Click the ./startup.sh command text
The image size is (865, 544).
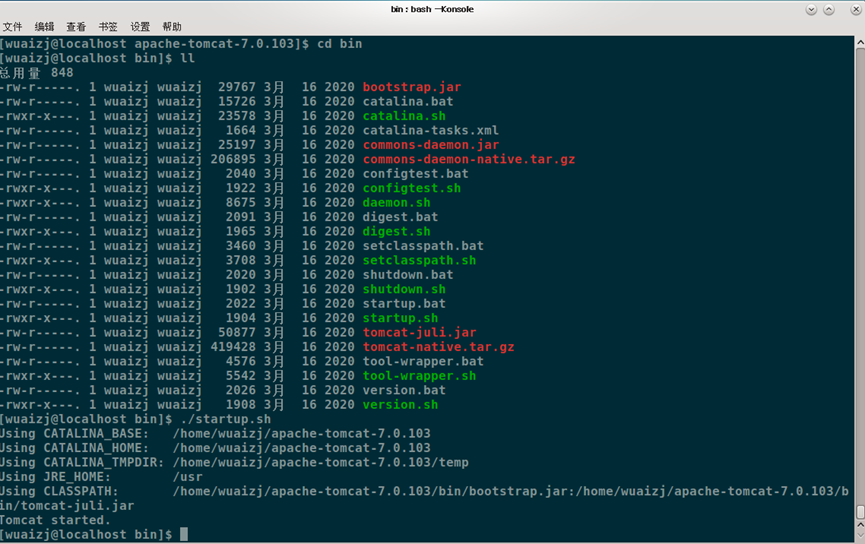click(226, 419)
